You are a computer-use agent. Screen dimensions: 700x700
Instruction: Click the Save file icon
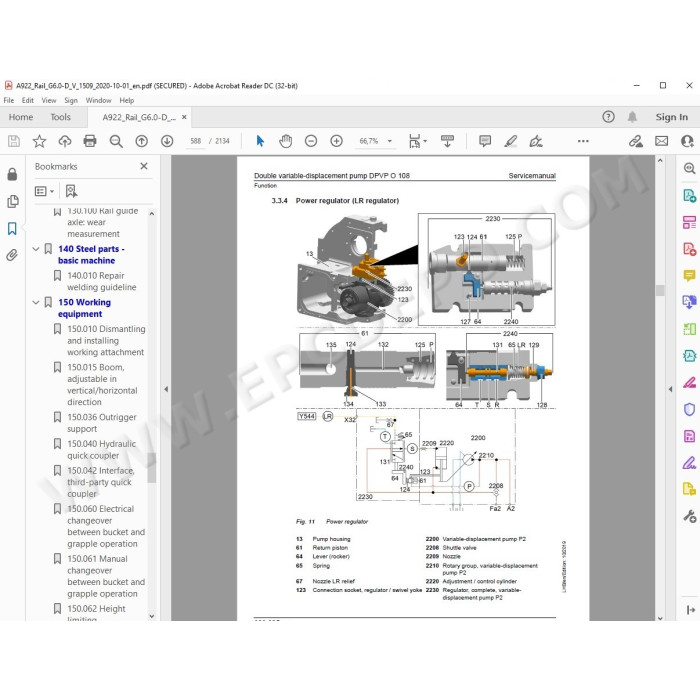point(14,142)
